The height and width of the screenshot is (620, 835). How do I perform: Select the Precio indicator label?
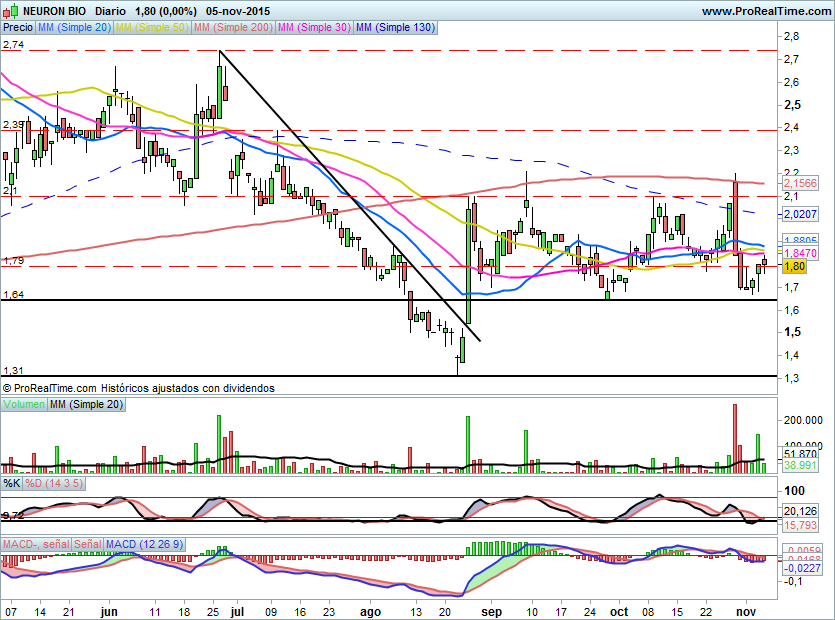(18, 28)
